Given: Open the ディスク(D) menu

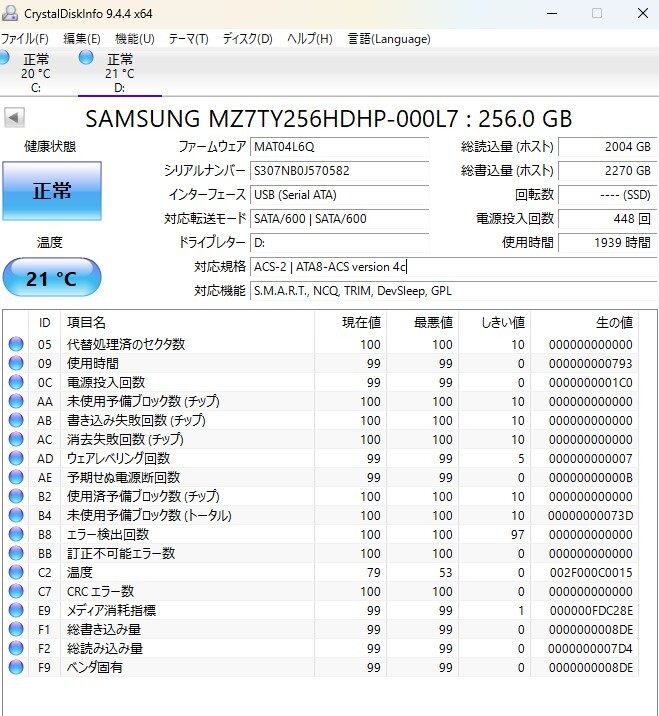Looking at the screenshot, I should tap(248, 39).
